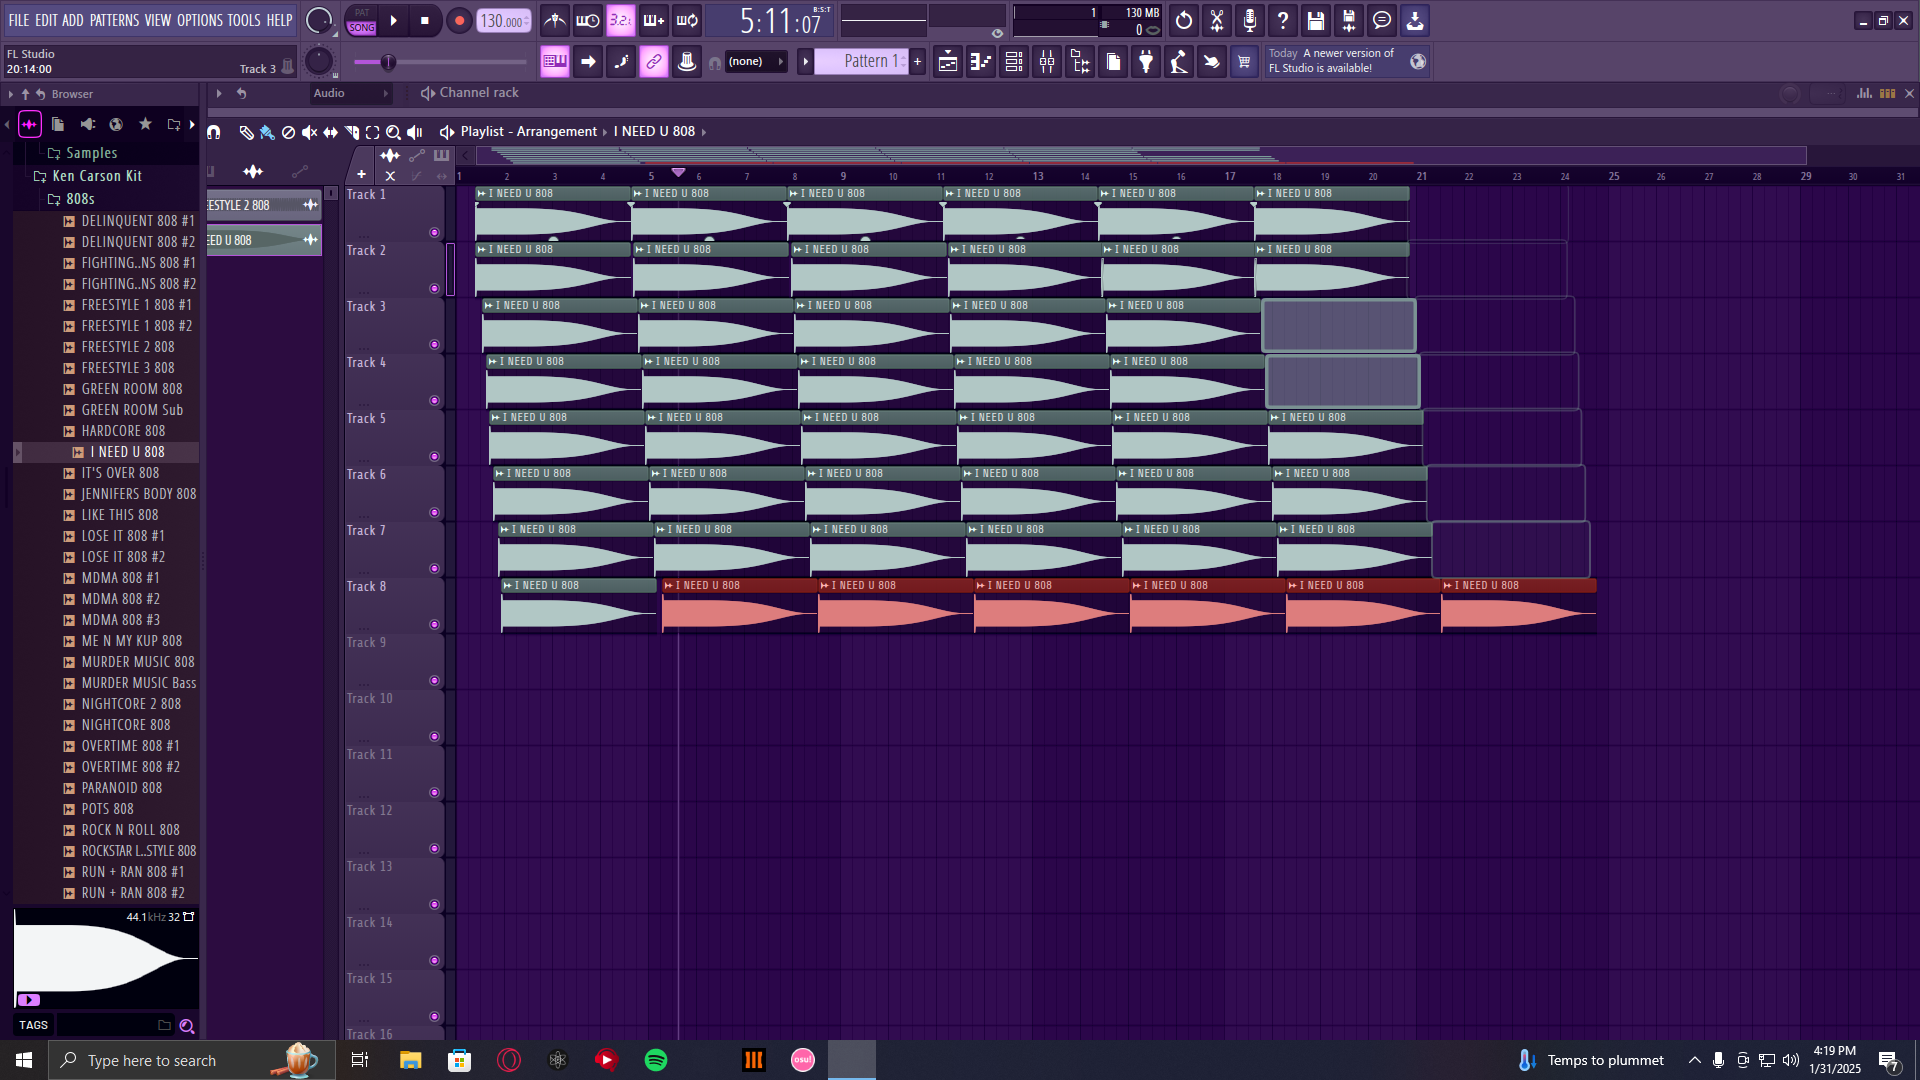Select the Paint brush tool in playlist

[x=267, y=132]
